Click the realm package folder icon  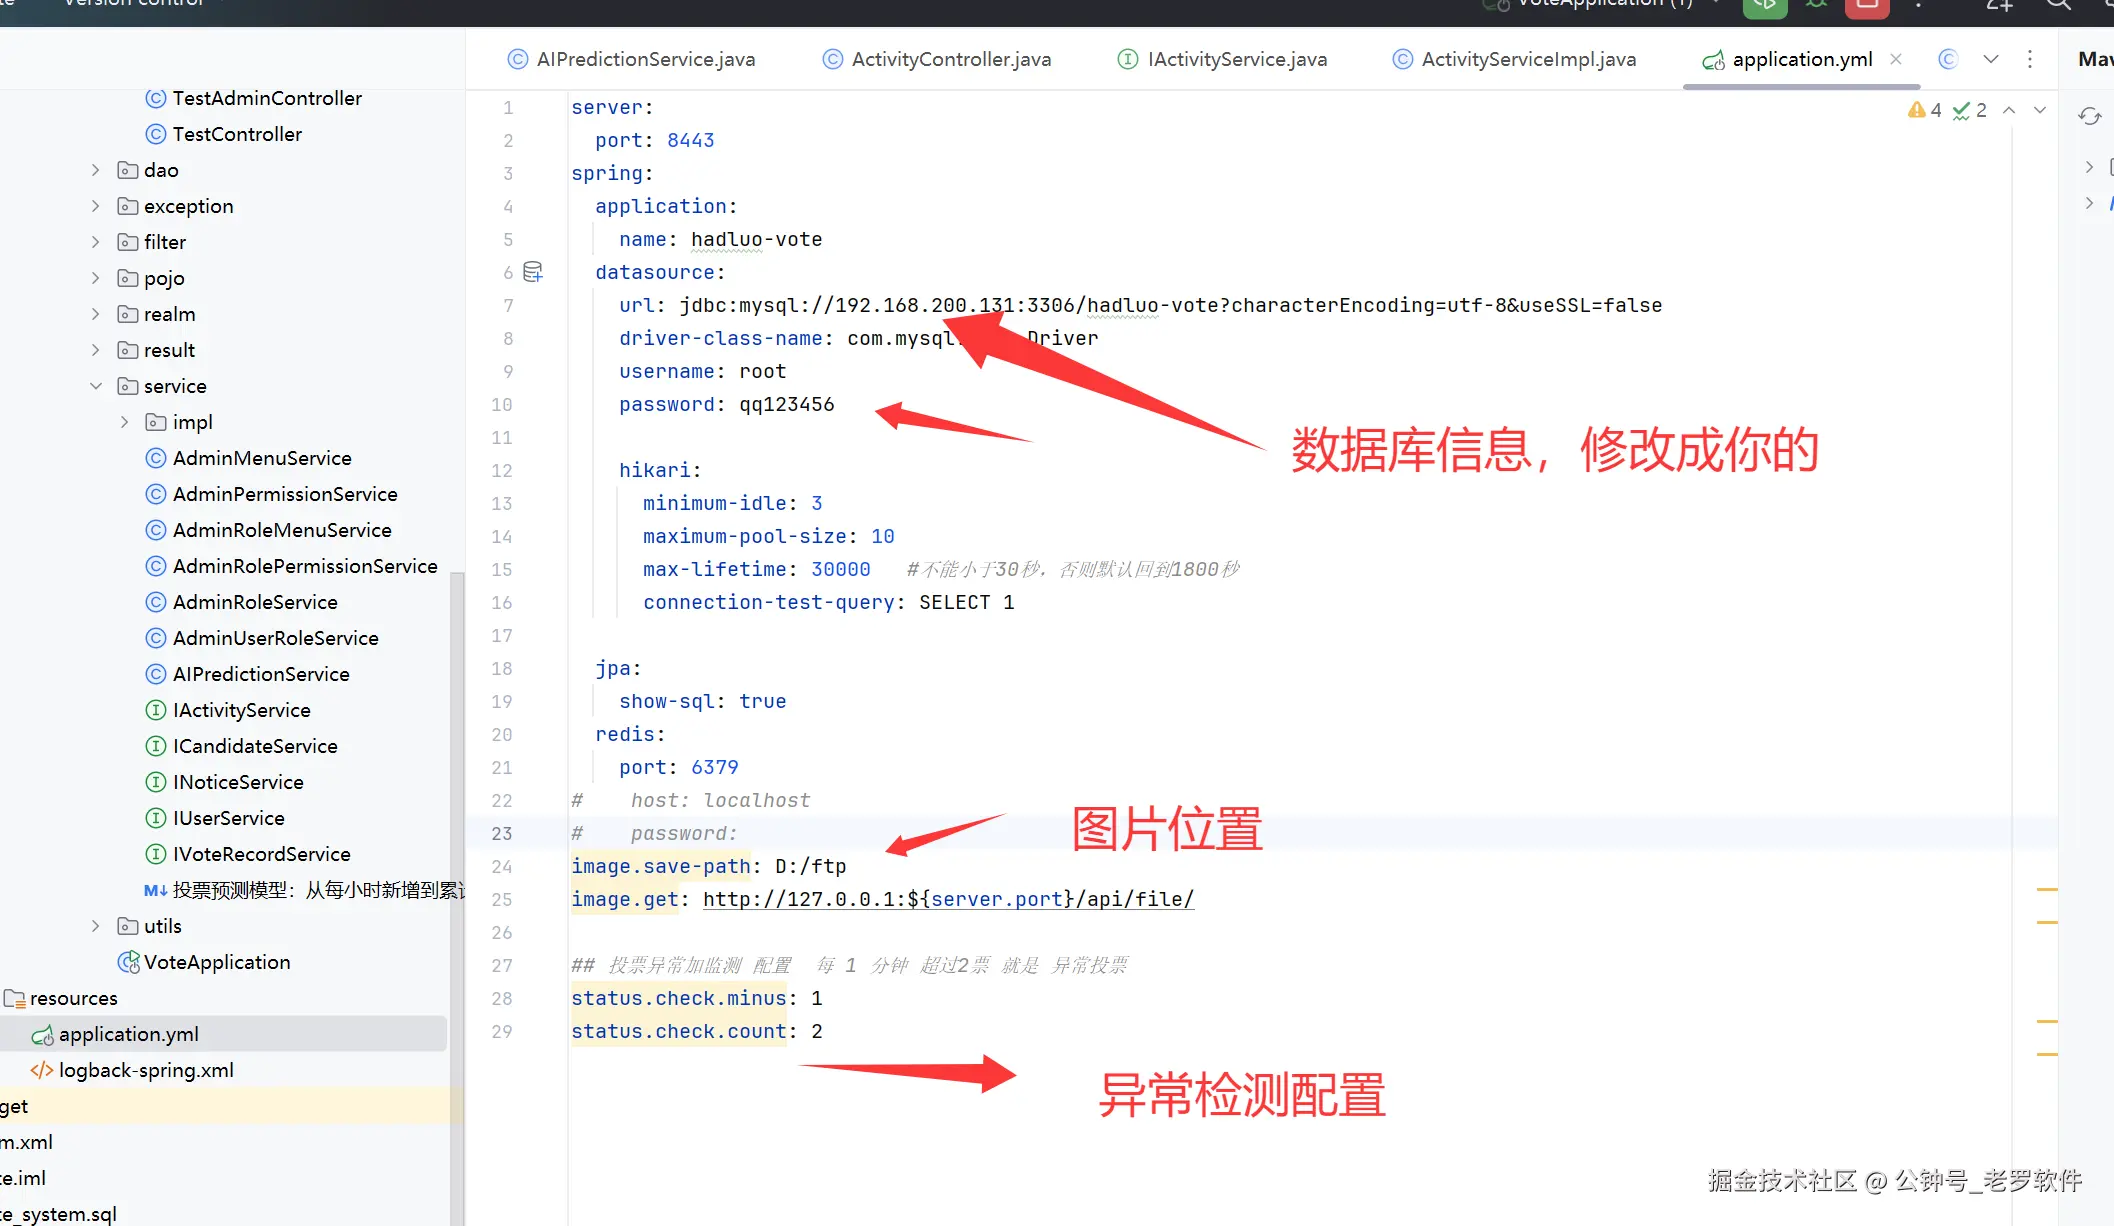coord(127,314)
